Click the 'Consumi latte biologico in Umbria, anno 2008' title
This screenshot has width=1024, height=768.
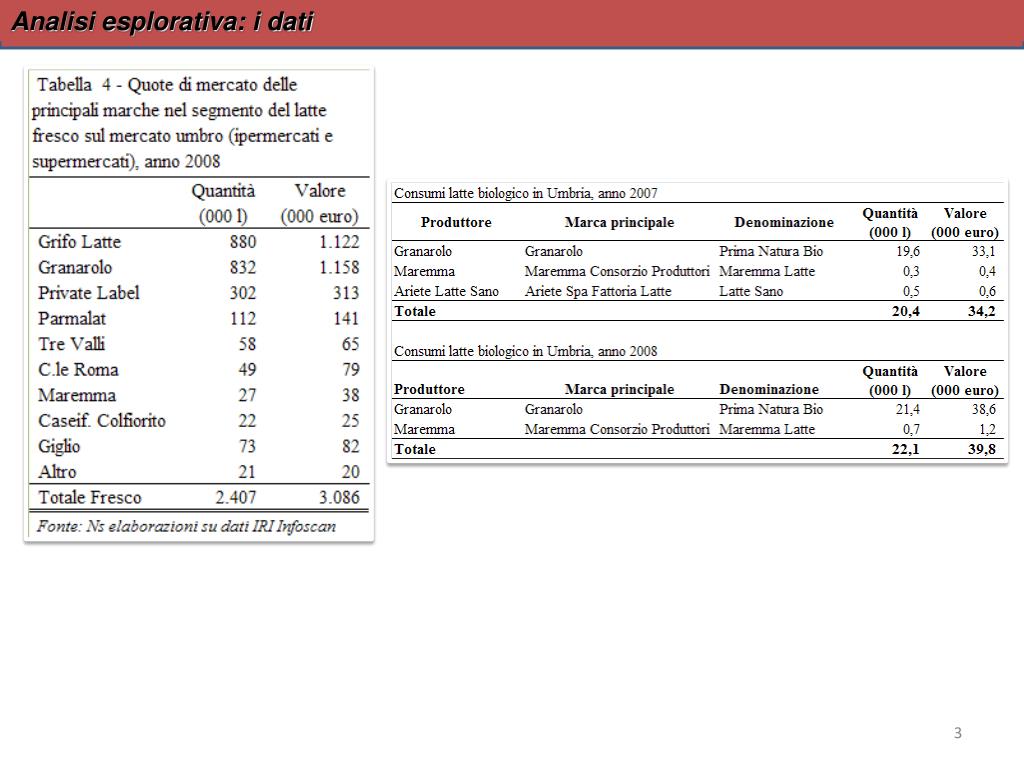[x=526, y=351]
